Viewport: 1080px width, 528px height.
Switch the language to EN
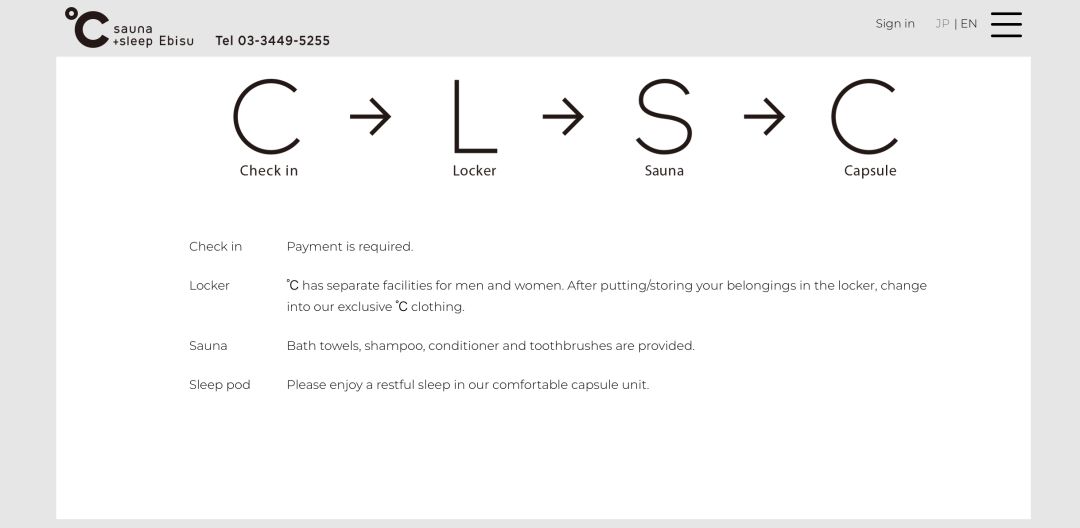[969, 24]
